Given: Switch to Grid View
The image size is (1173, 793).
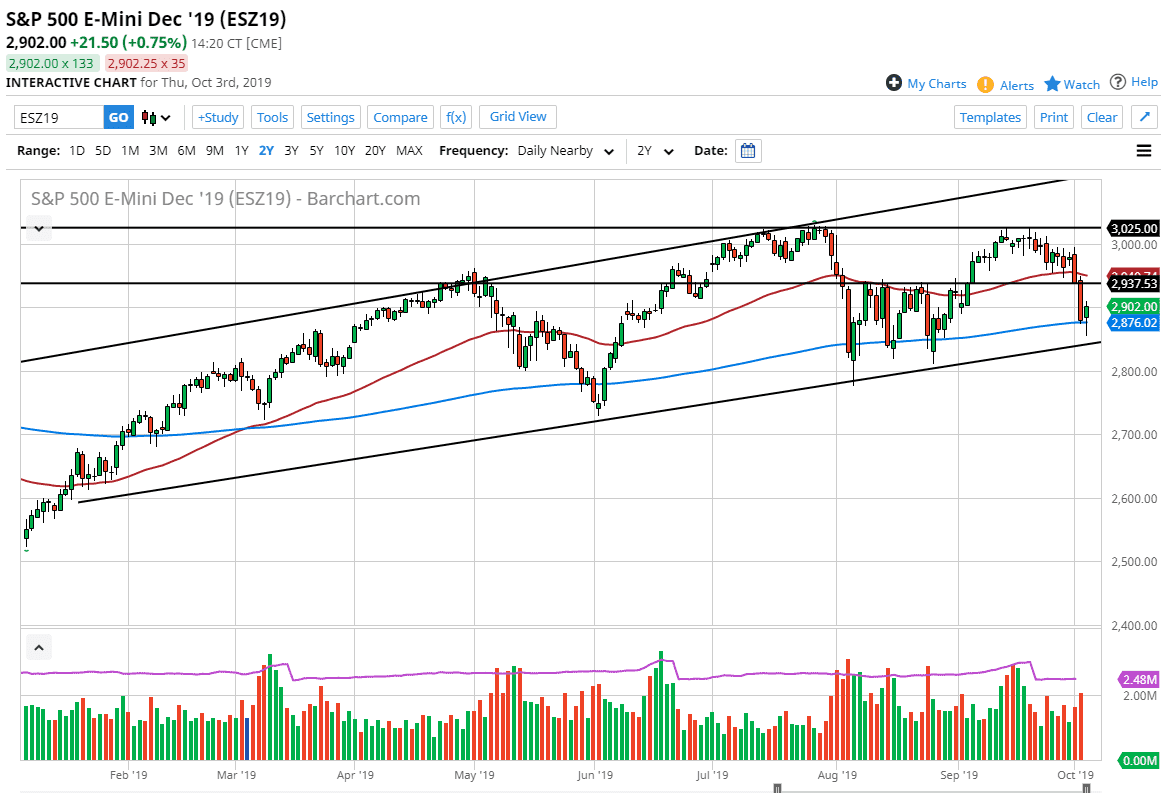Looking at the screenshot, I should point(517,117).
